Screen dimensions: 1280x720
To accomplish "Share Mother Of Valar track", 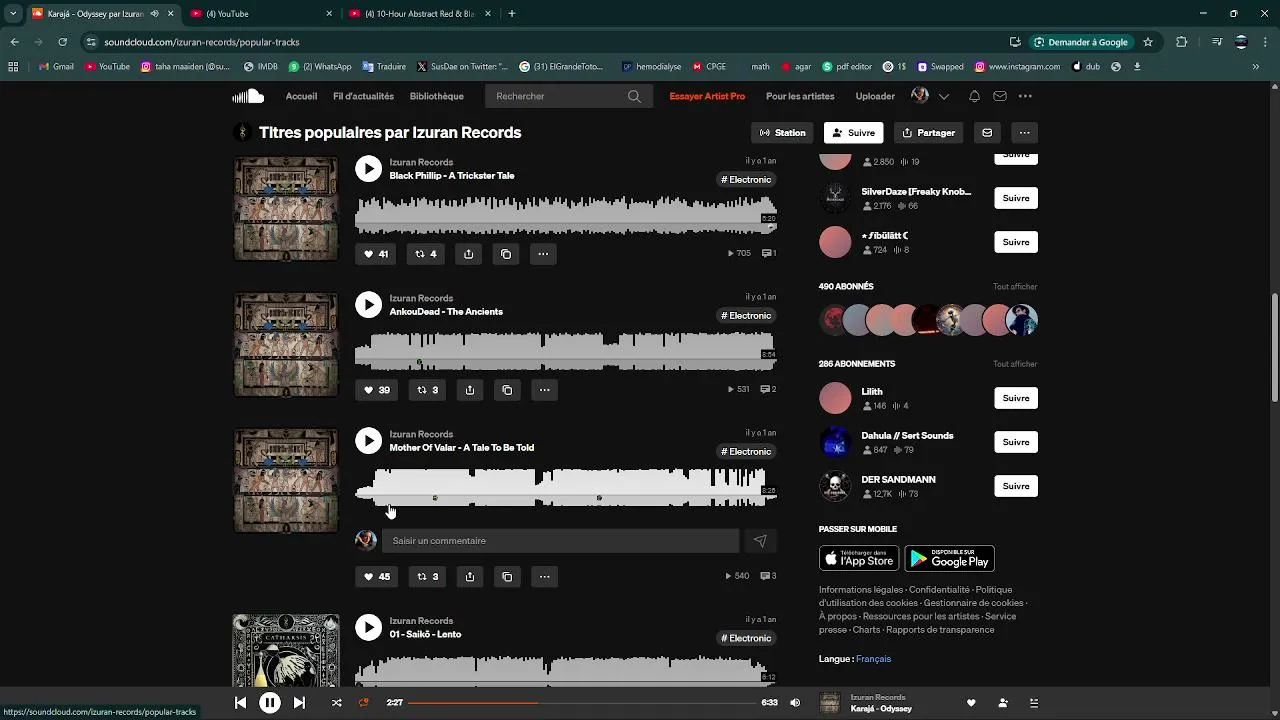I will pyautogui.click(x=470, y=577).
